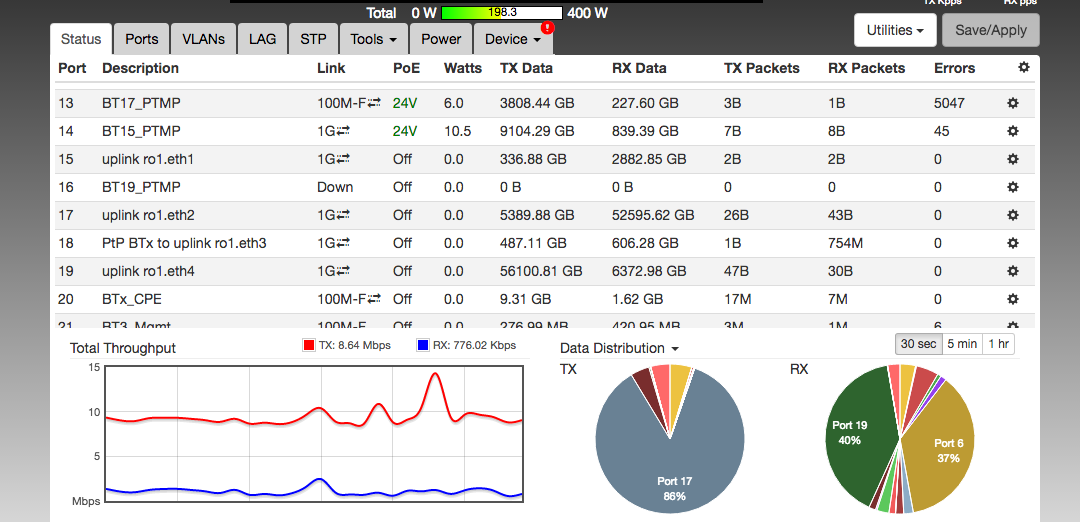Screen dimensions: 1080x522
Task: Open settings gear for port 13 BT17_PTMP
Action: click(x=1012, y=103)
